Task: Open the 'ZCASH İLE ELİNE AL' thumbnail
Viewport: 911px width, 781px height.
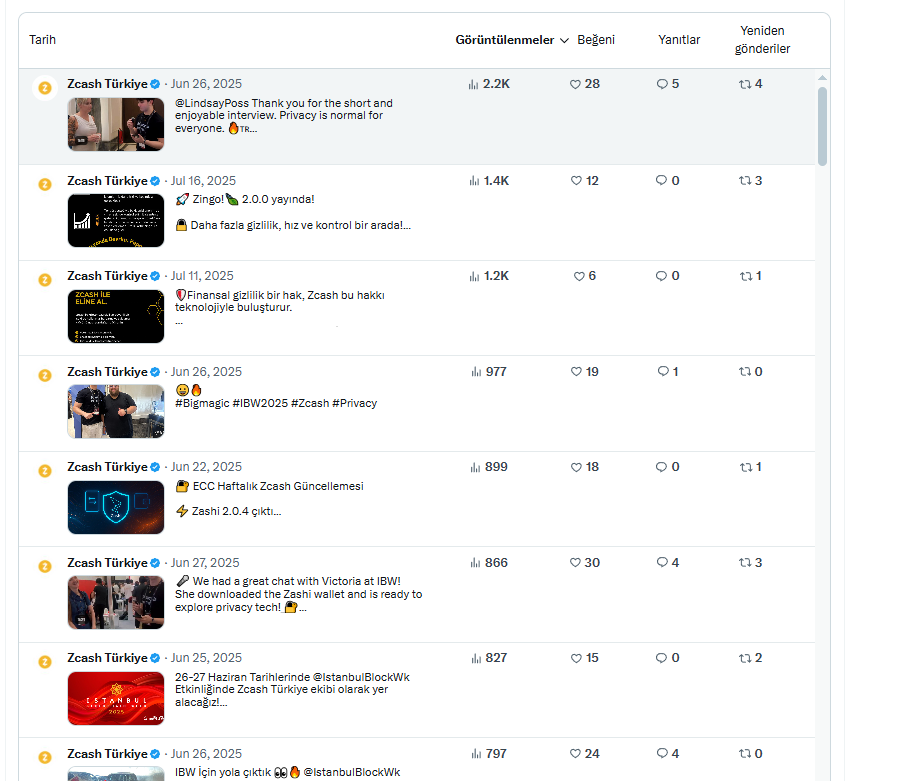Action: tap(116, 317)
